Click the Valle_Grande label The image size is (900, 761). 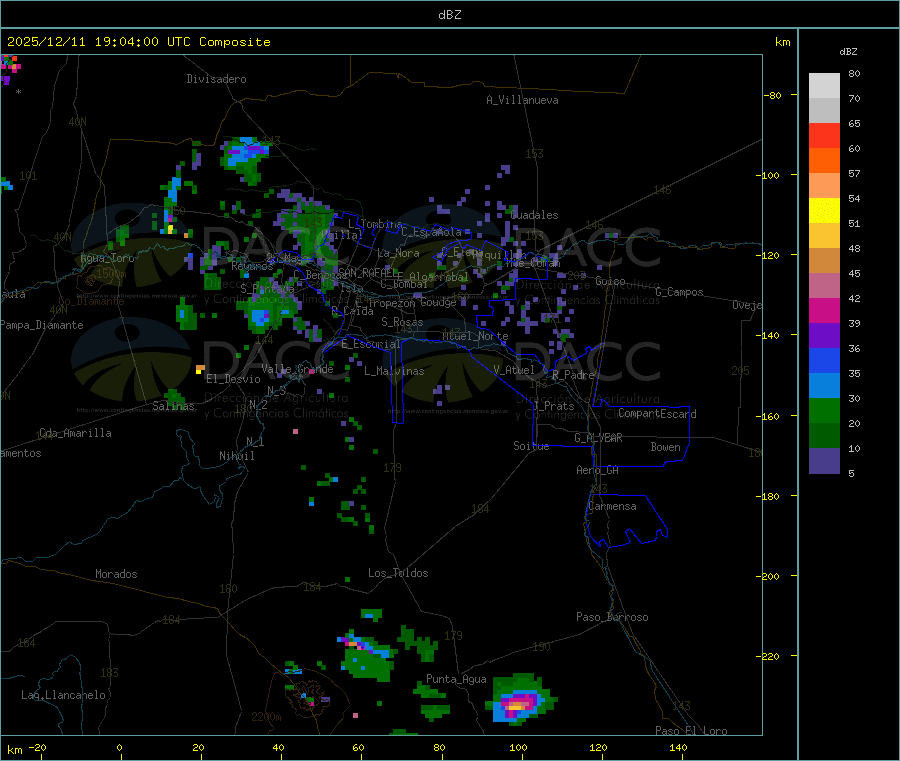(x=297, y=369)
